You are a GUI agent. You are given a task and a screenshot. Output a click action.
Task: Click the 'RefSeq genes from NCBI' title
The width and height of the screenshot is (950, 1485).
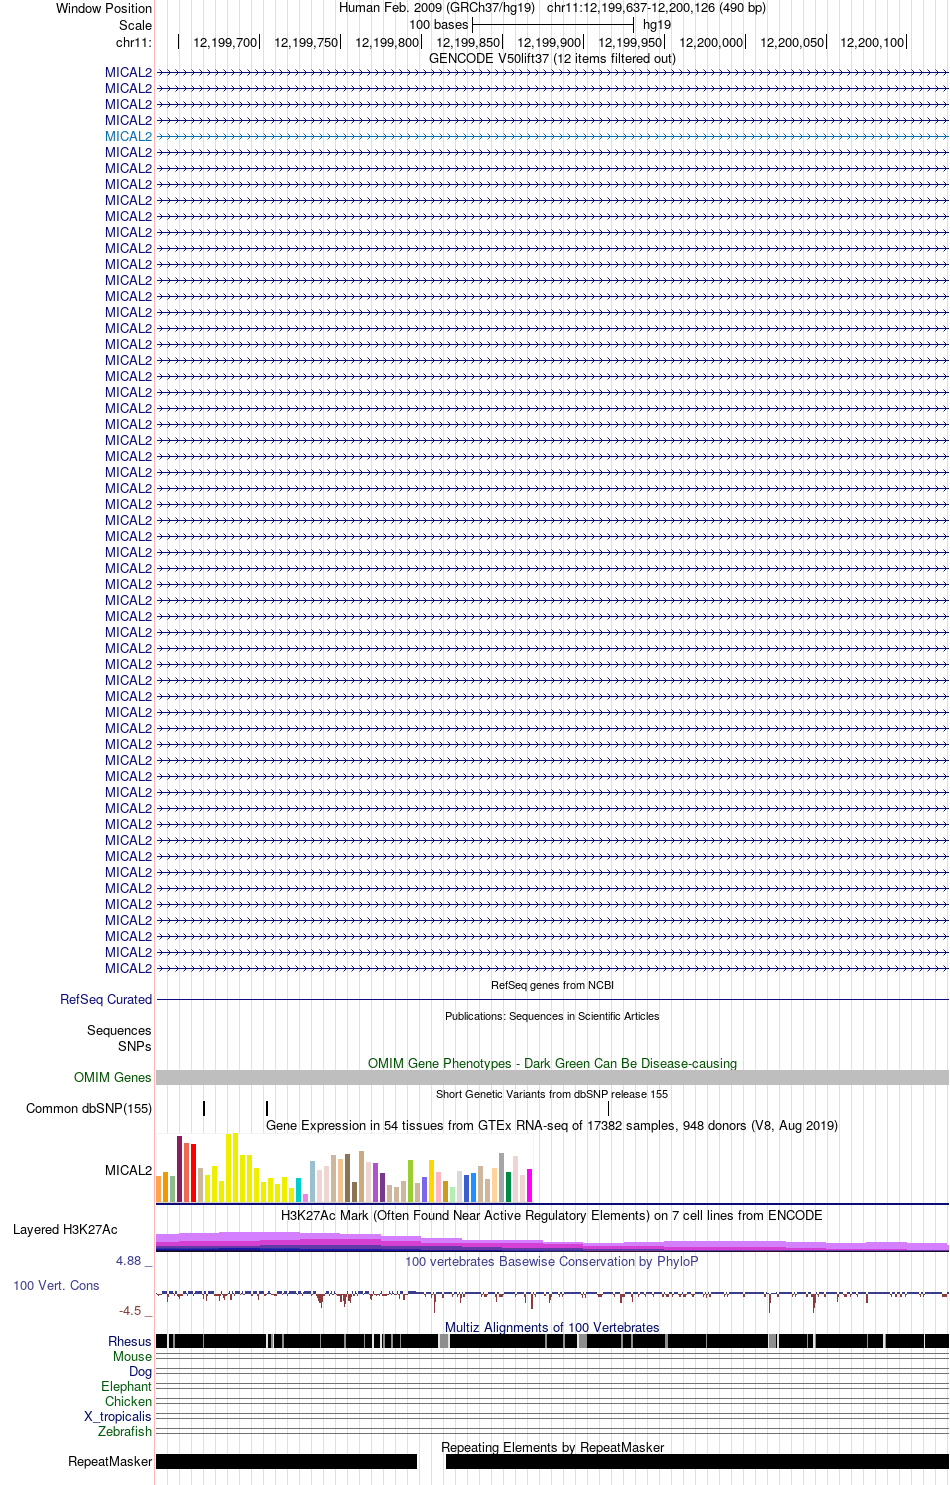tap(552, 985)
